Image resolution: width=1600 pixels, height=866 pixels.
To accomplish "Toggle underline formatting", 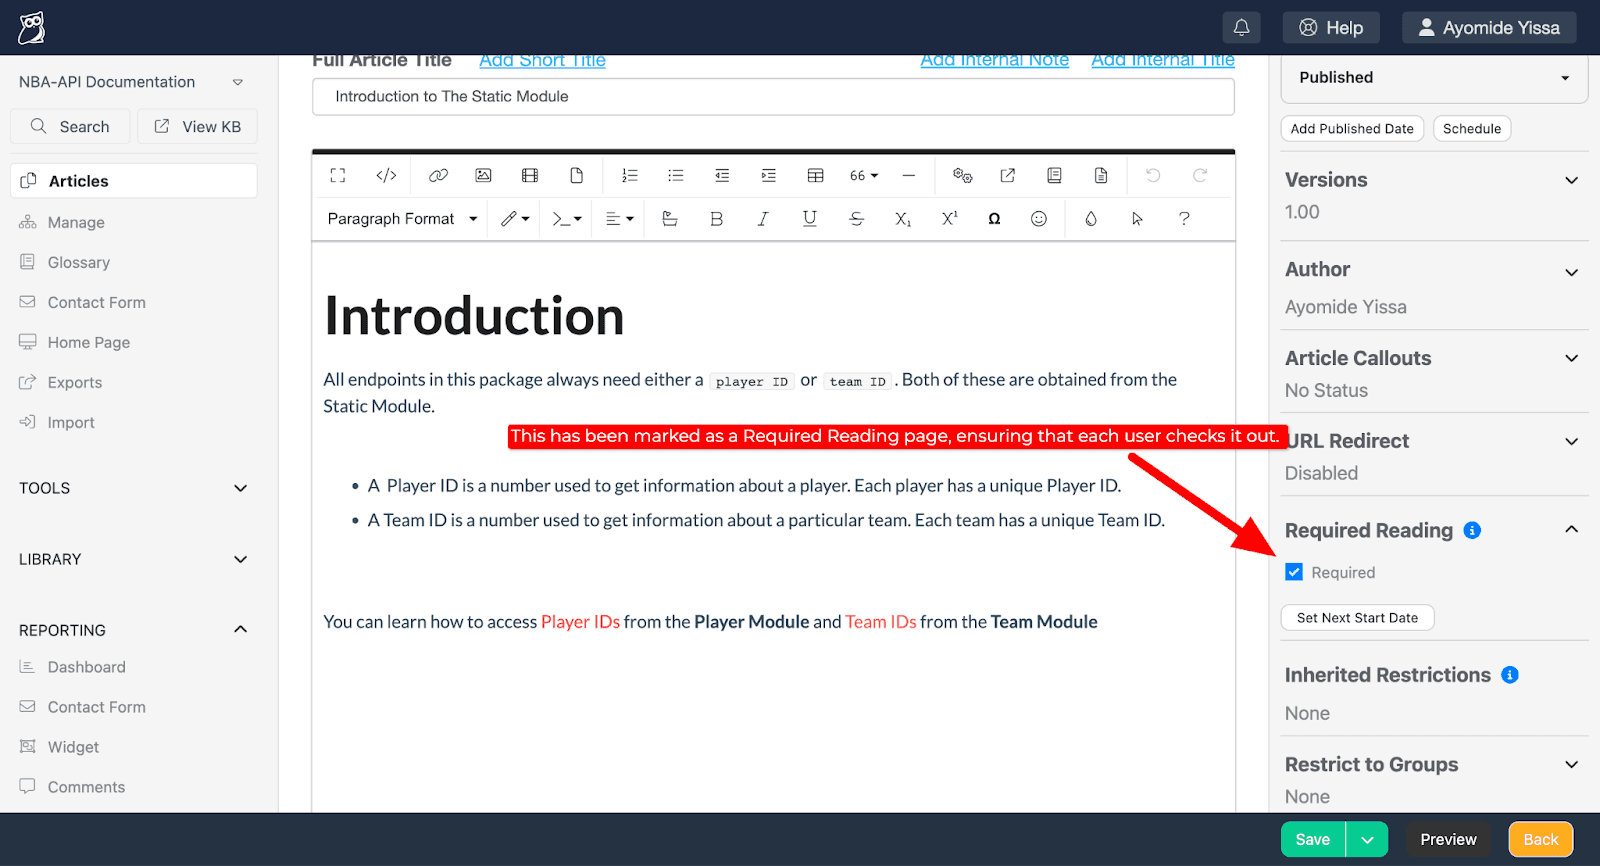I will tap(810, 219).
